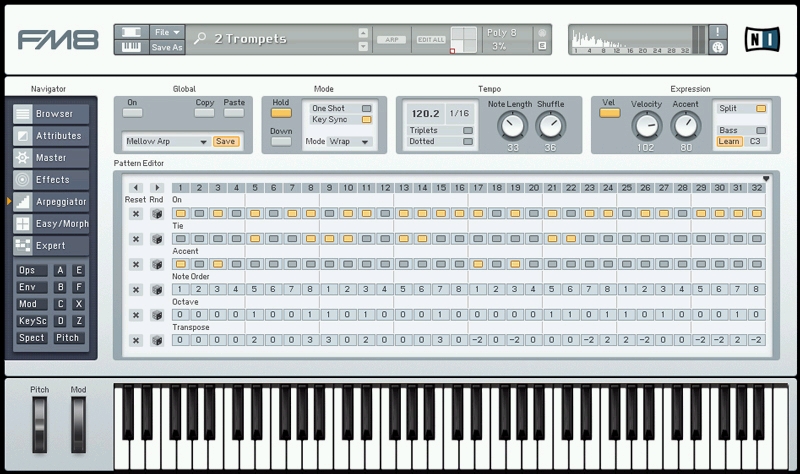Open the Env expert tab
The width and height of the screenshot is (800, 474).
click(x=31, y=287)
